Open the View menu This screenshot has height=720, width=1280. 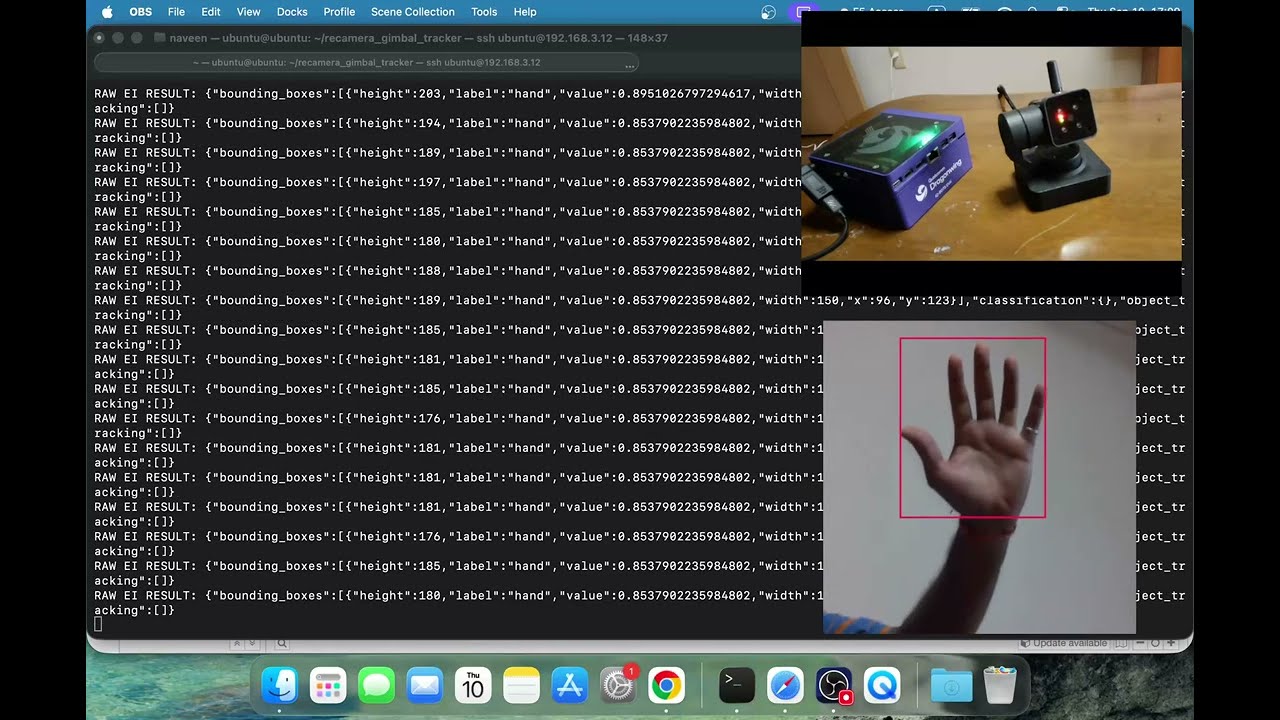(x=249, y=12)
